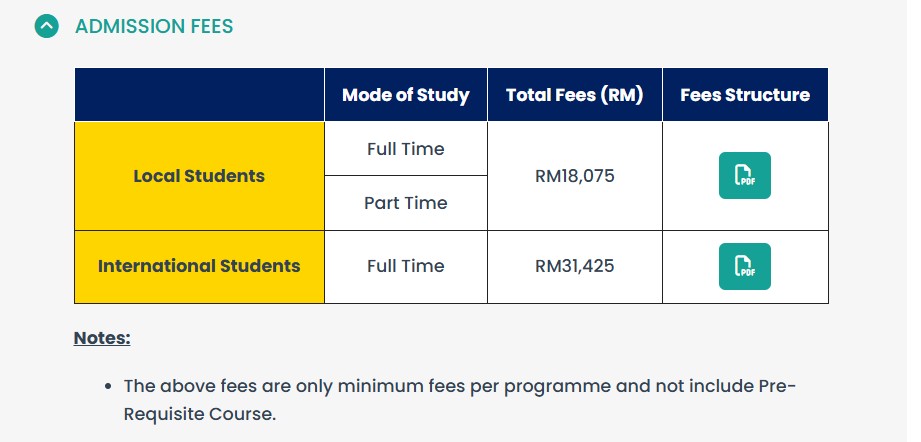Image resolution: width=921 pixels, height=442 pixels.
Task: Click the blank navy top-left header cell
Action: [199, 95]
